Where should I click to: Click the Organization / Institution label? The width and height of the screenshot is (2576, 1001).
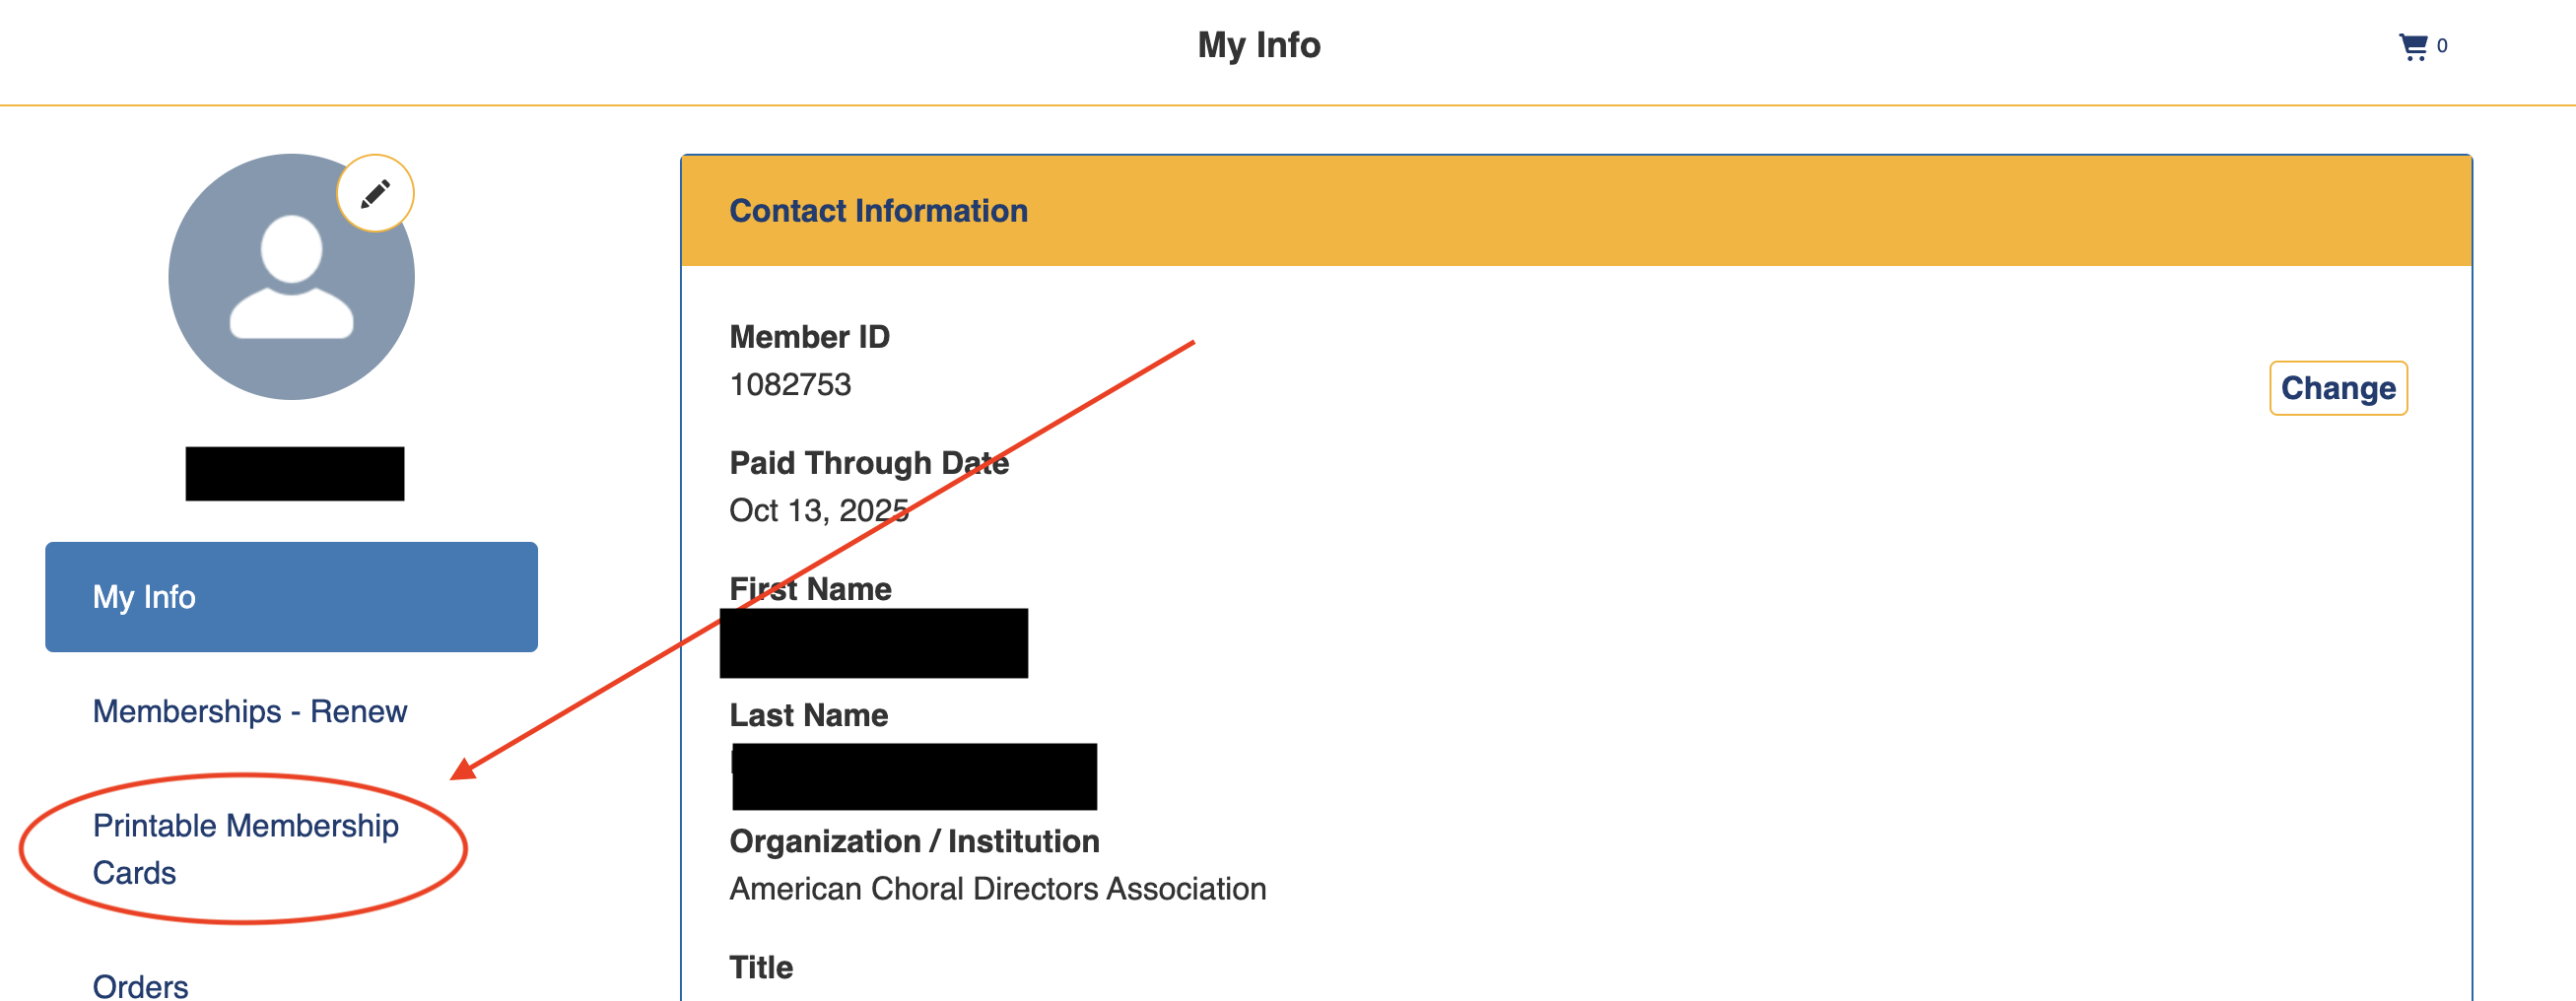pyautogui.click(x=914, y=841)
